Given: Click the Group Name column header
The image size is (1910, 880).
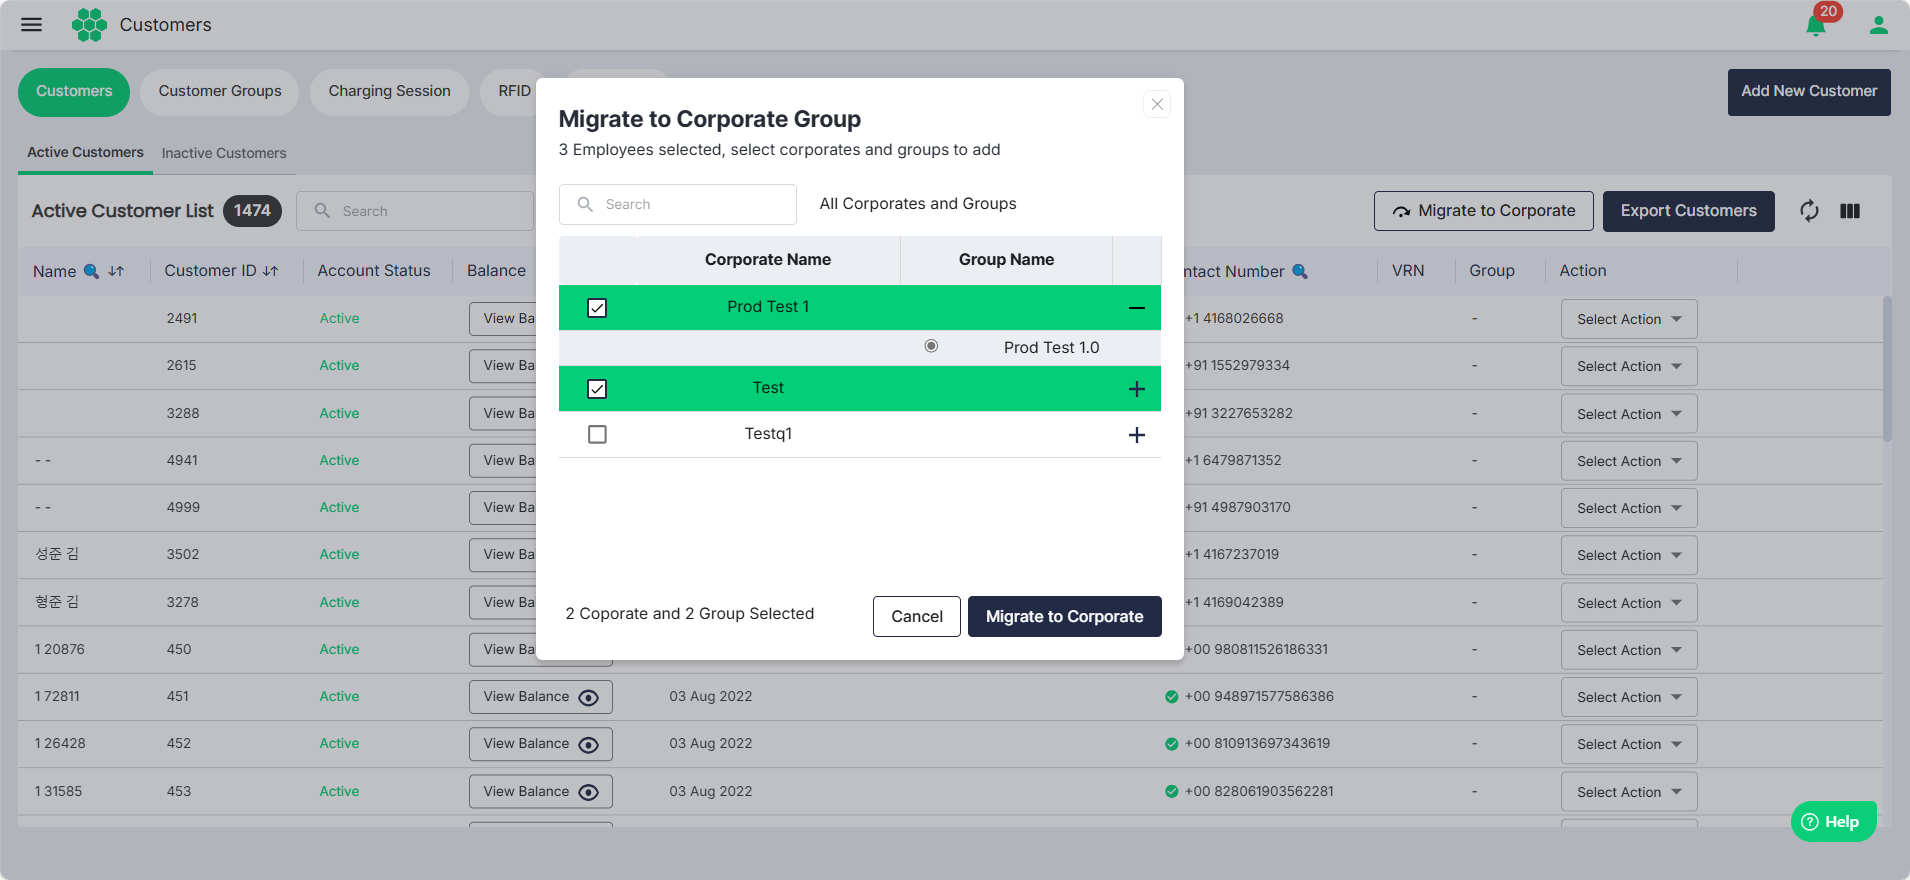Looking at the screenshot, I should pos(1006,260).
